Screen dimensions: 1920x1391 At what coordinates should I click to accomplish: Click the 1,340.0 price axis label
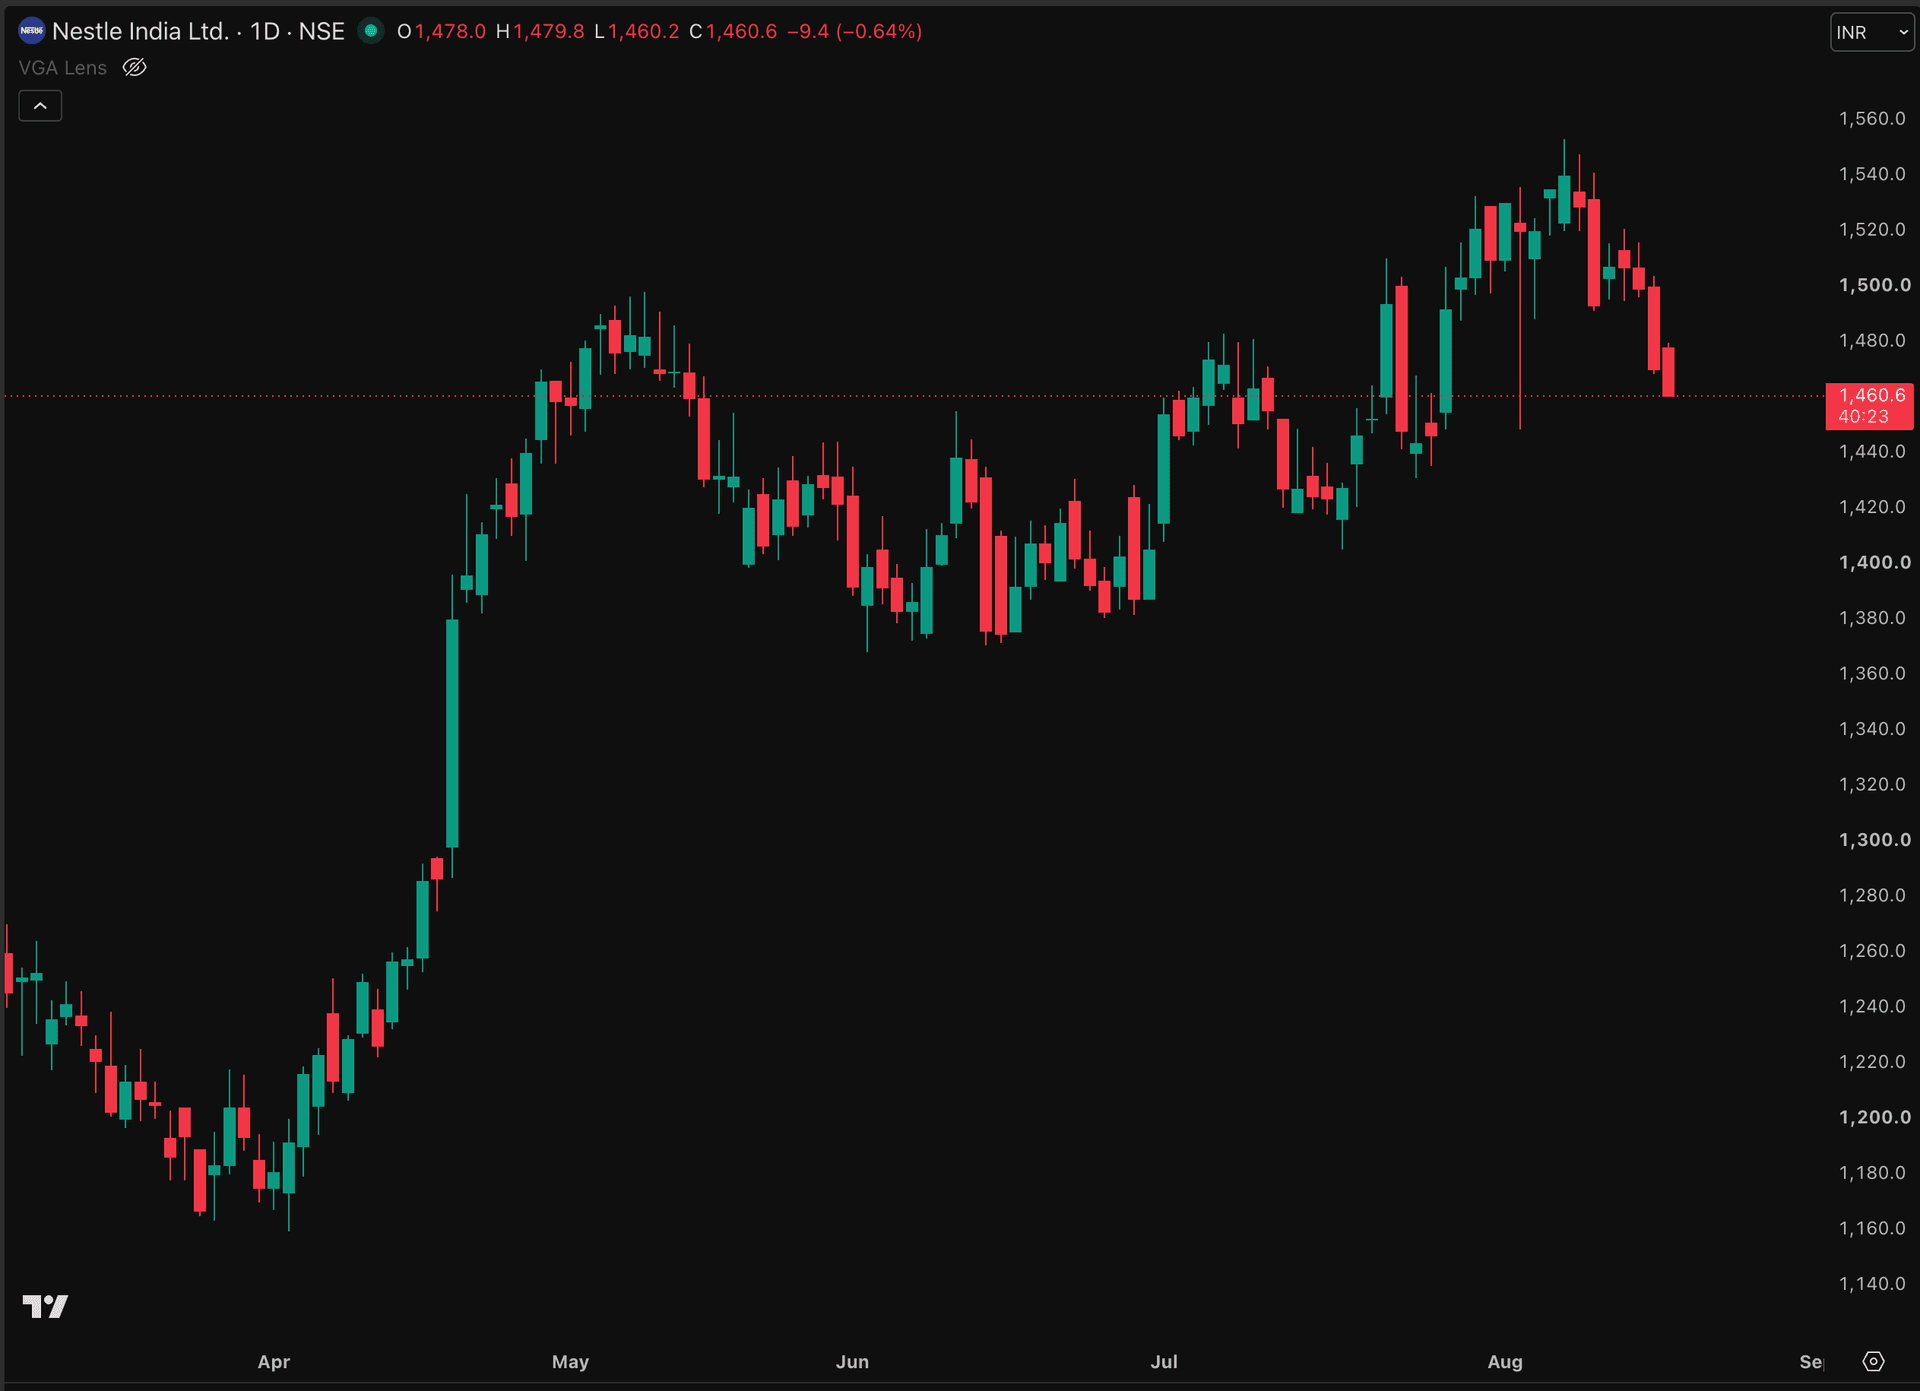tap(1872, 729)
